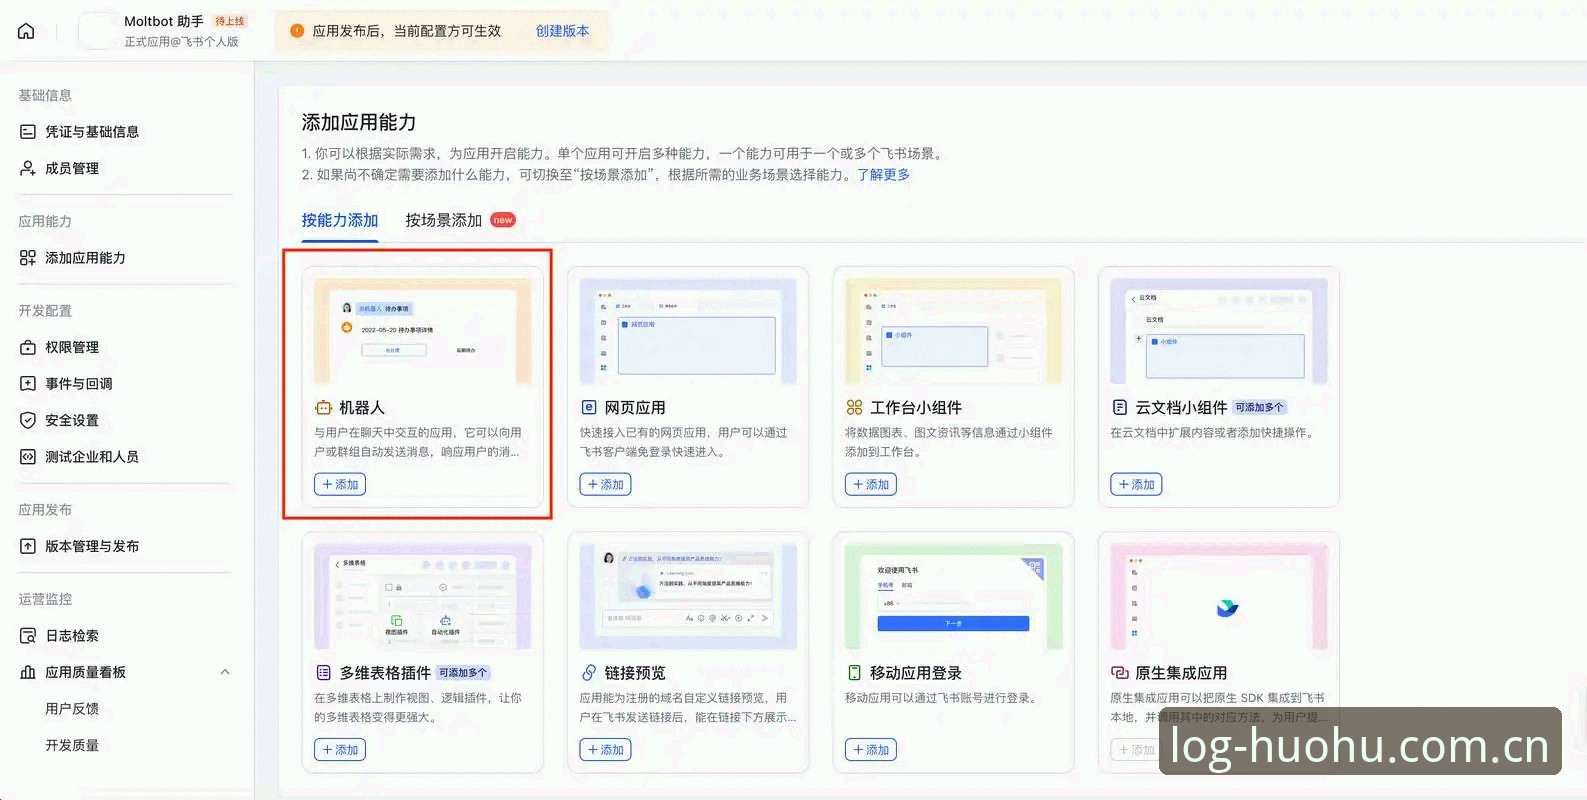
Task: Open the 了解更多 link
Action: 883,174
